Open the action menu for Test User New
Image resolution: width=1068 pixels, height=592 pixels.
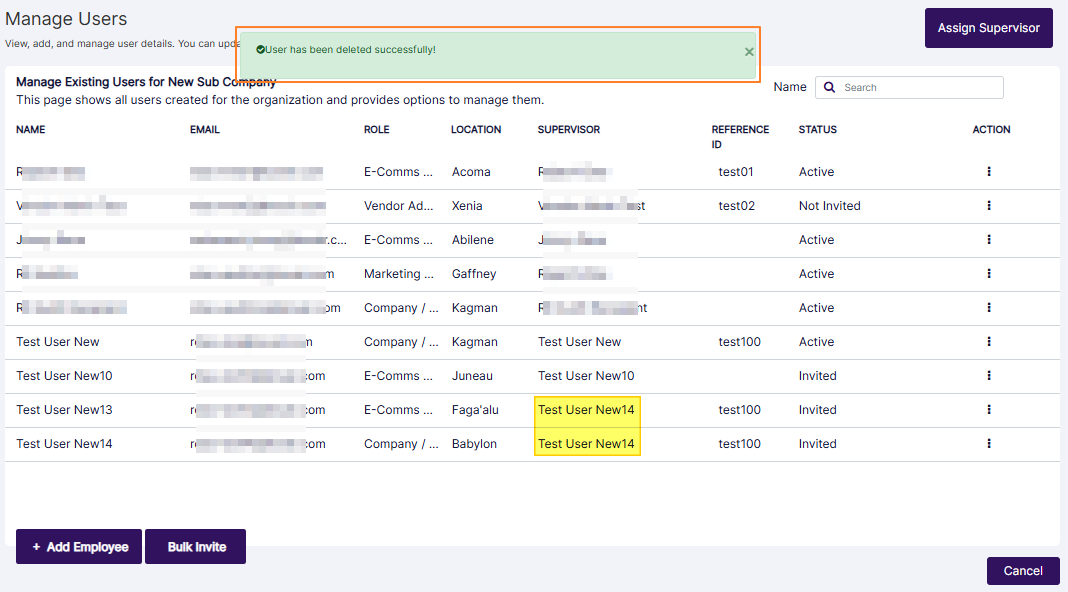988,341
